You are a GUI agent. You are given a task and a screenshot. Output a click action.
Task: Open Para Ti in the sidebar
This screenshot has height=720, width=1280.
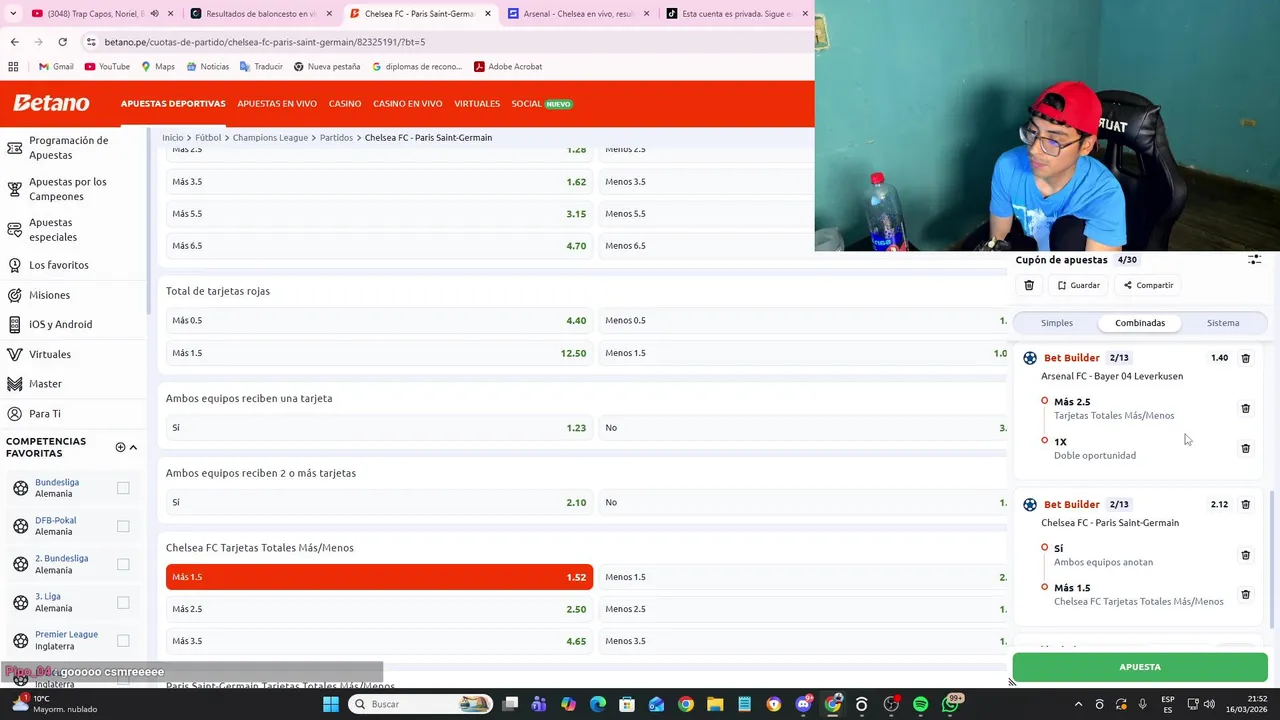click(45, 414)
